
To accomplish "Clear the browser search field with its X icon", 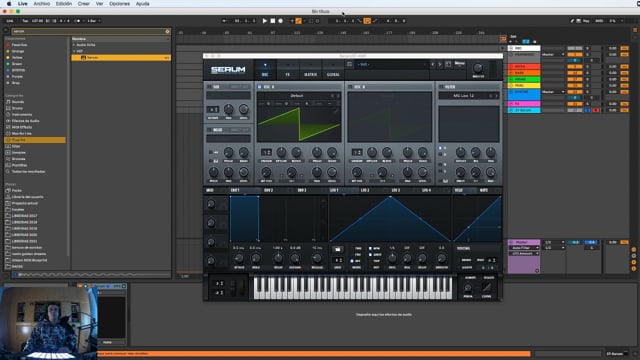I will tap(167, 31).
